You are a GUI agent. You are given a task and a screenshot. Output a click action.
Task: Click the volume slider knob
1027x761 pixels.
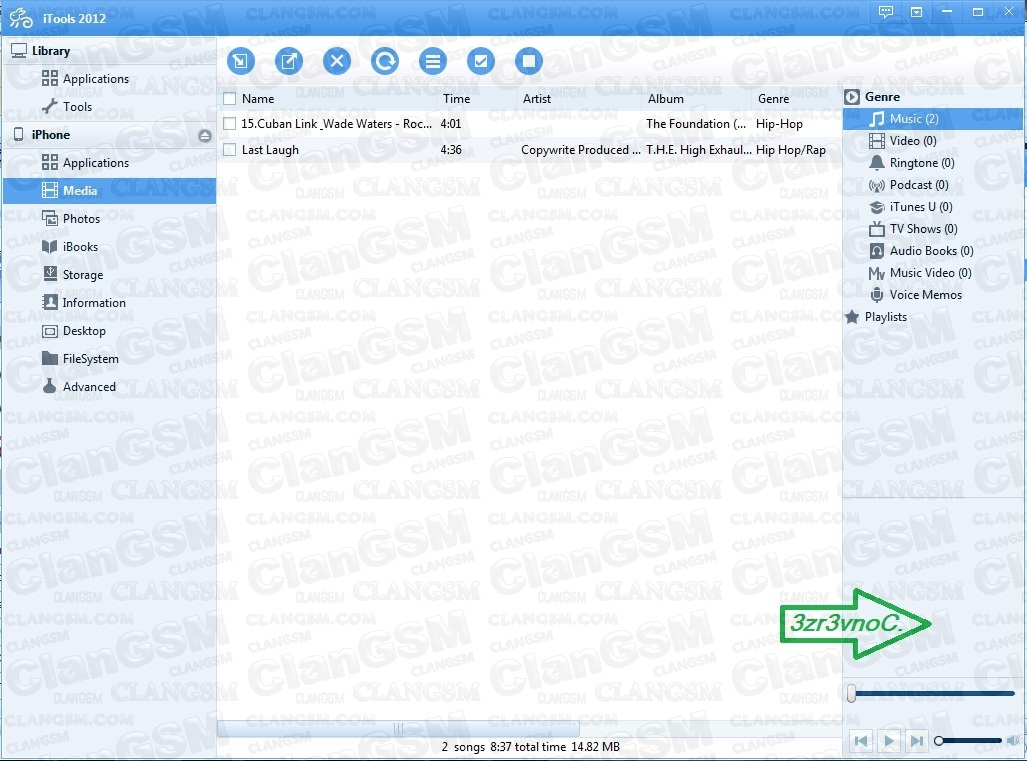pyautogui.click(x=939, y=741)
